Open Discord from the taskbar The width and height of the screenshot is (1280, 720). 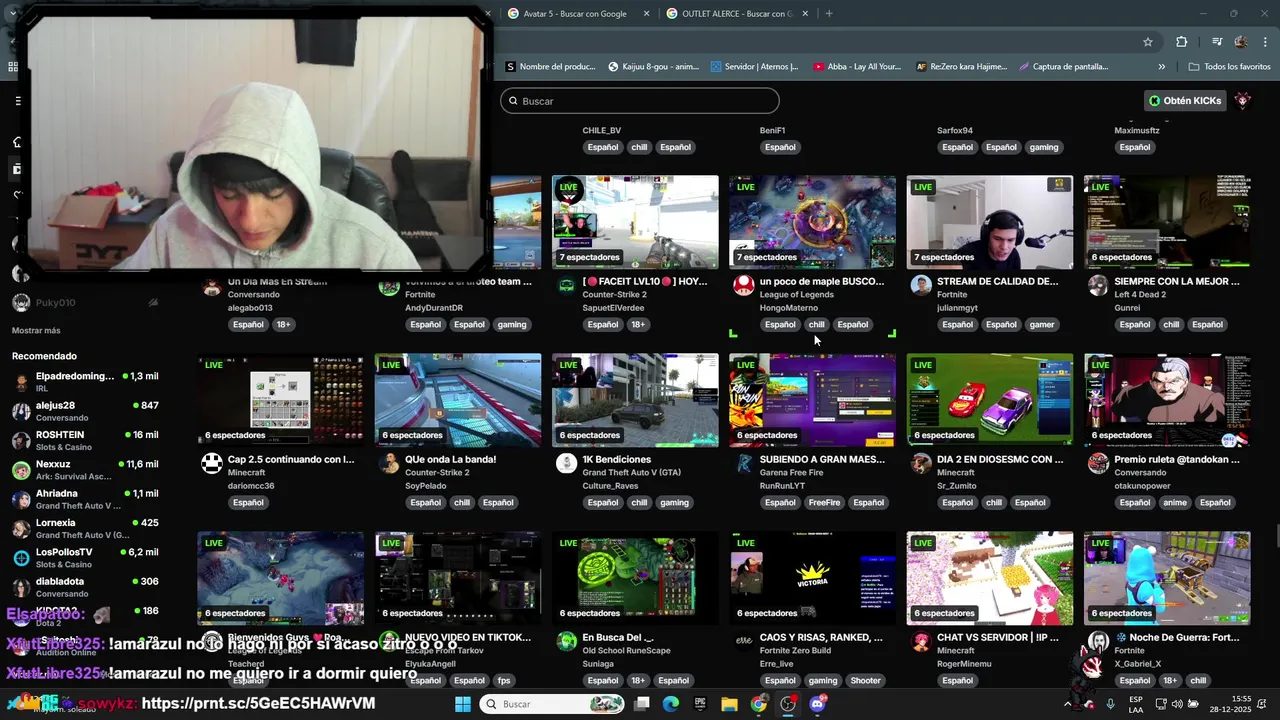pos(817,704)
